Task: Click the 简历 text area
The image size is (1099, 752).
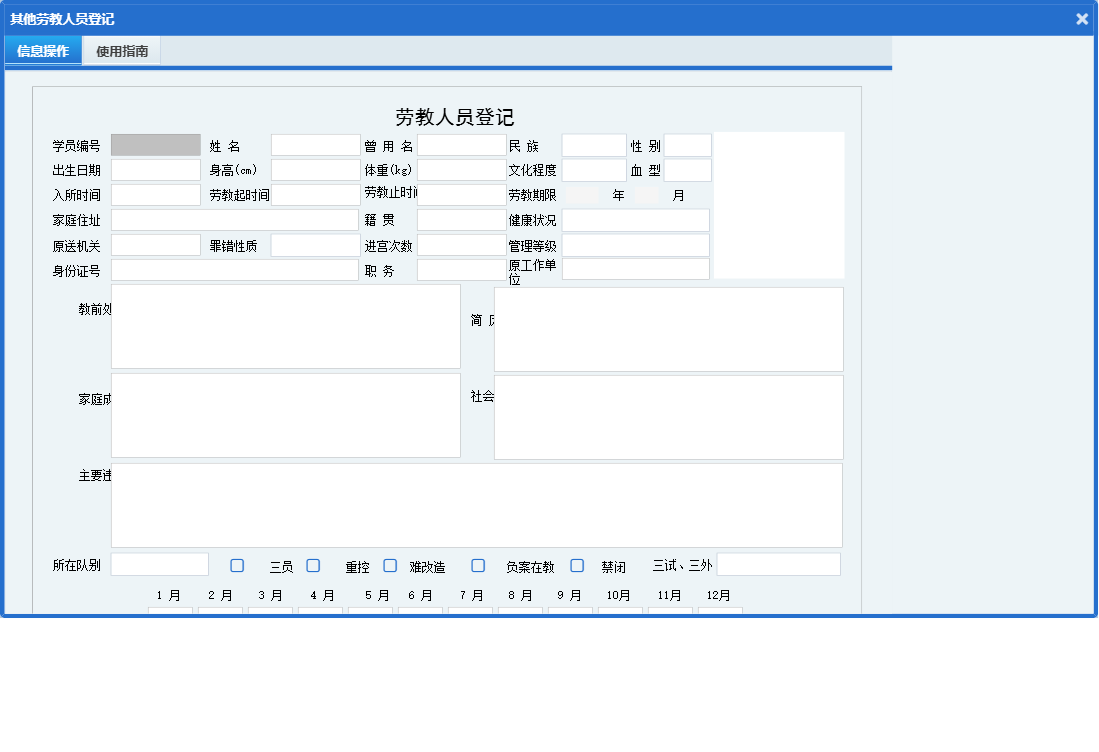Action: coord(668,328)
